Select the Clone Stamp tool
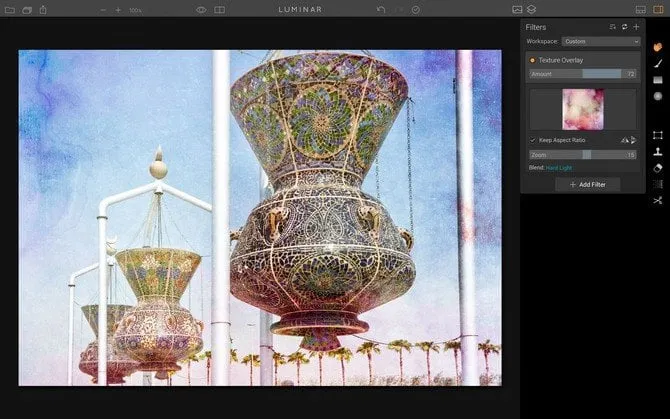 tap(658, 152)
